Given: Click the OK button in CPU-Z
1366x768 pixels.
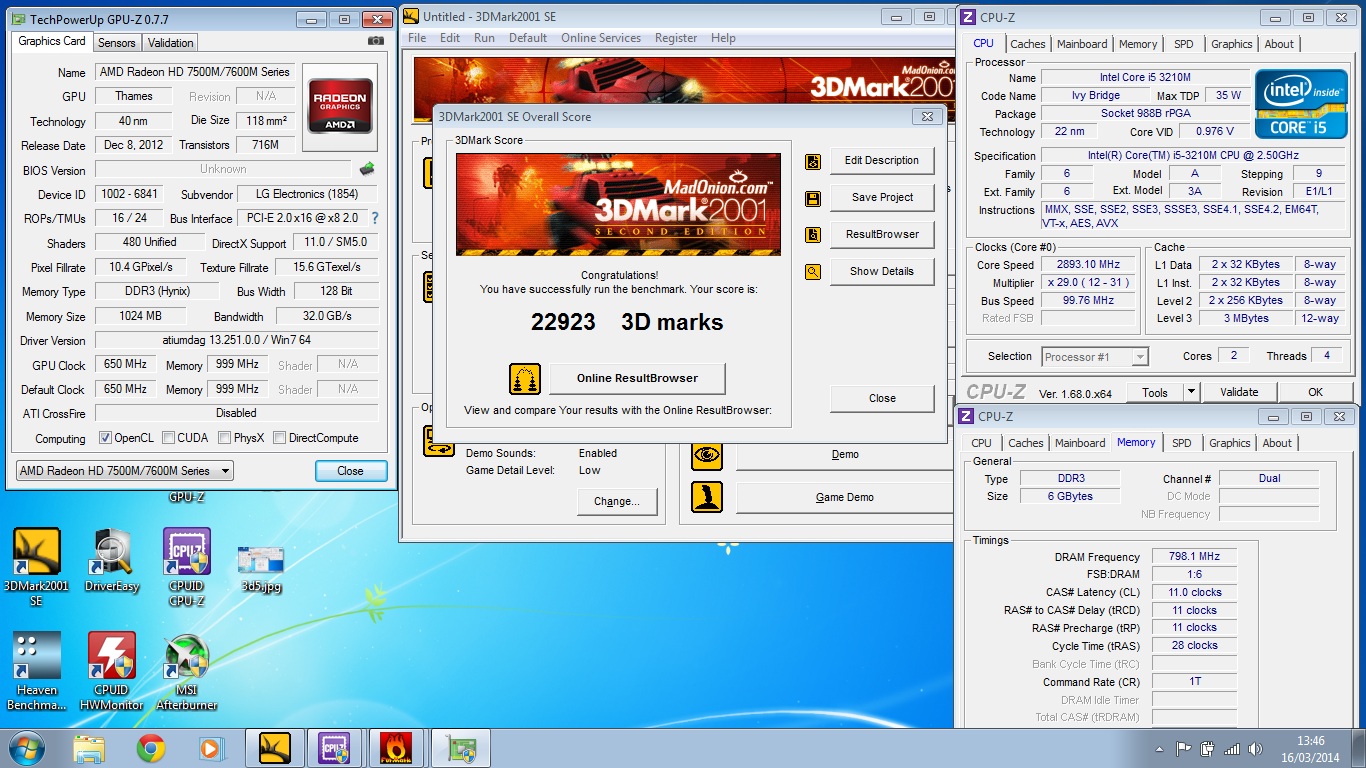Looking at the screenshot, I should 1315,392.
